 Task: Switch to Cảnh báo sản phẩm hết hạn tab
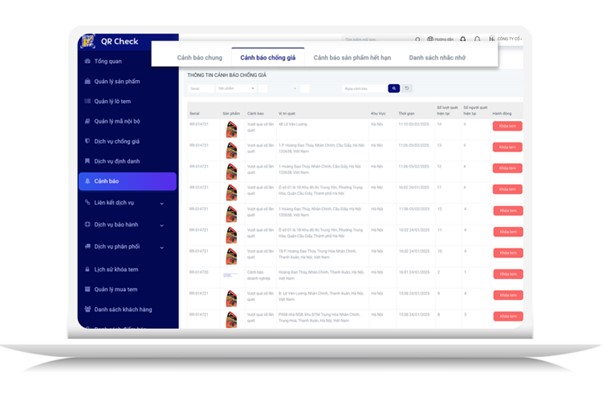coord(352,58)
